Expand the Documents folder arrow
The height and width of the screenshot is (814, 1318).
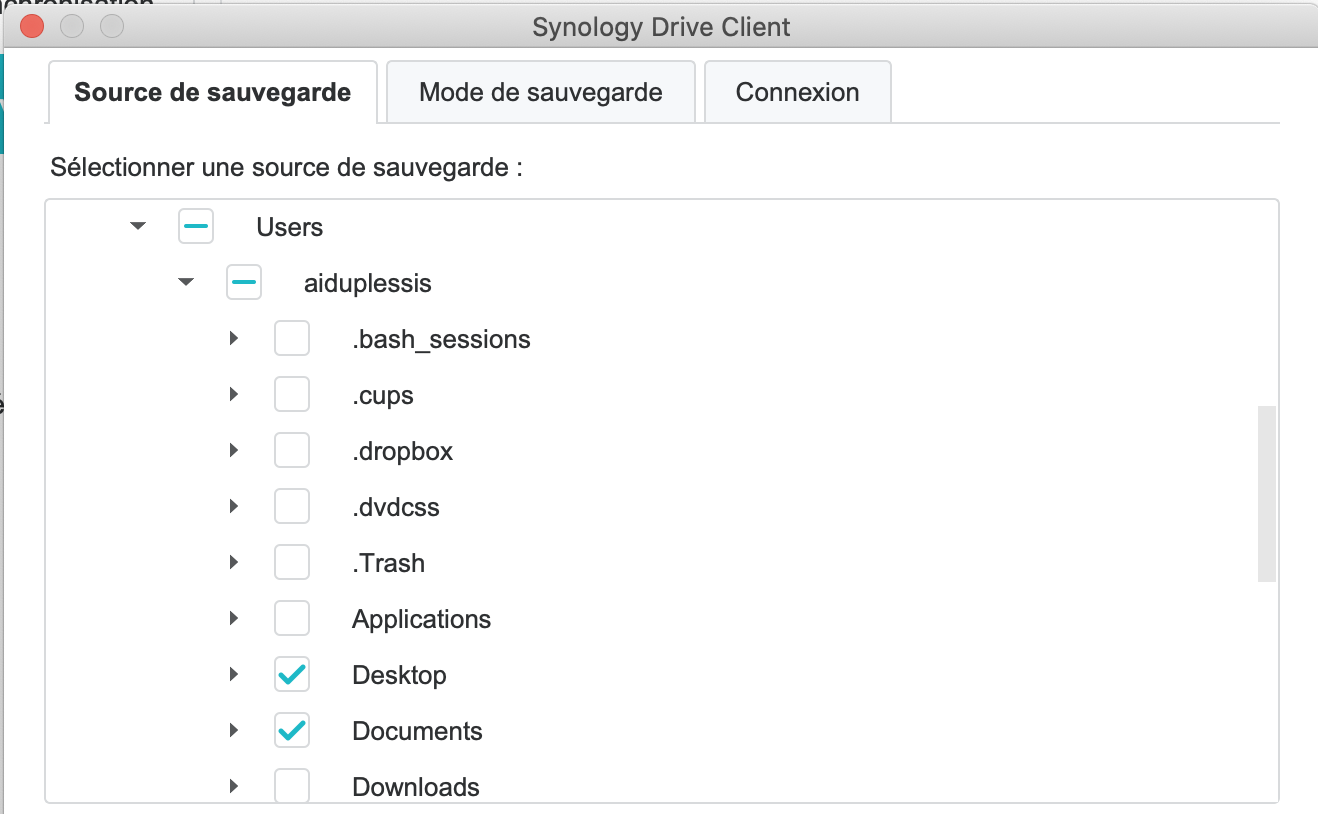tap(234, 731)
